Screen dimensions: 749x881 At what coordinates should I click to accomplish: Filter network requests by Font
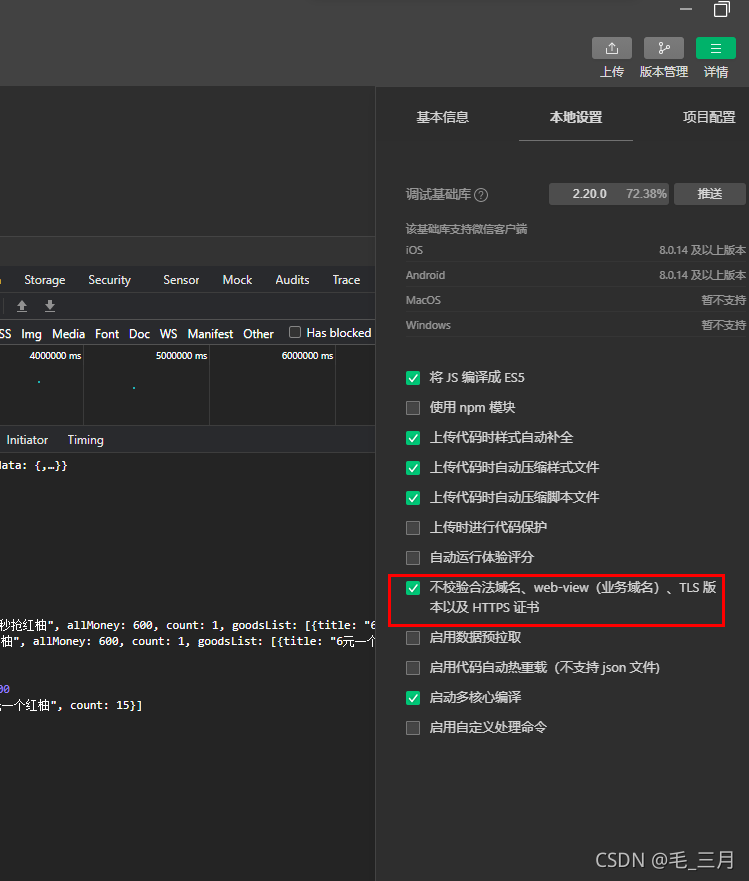(x=107, y=334)
